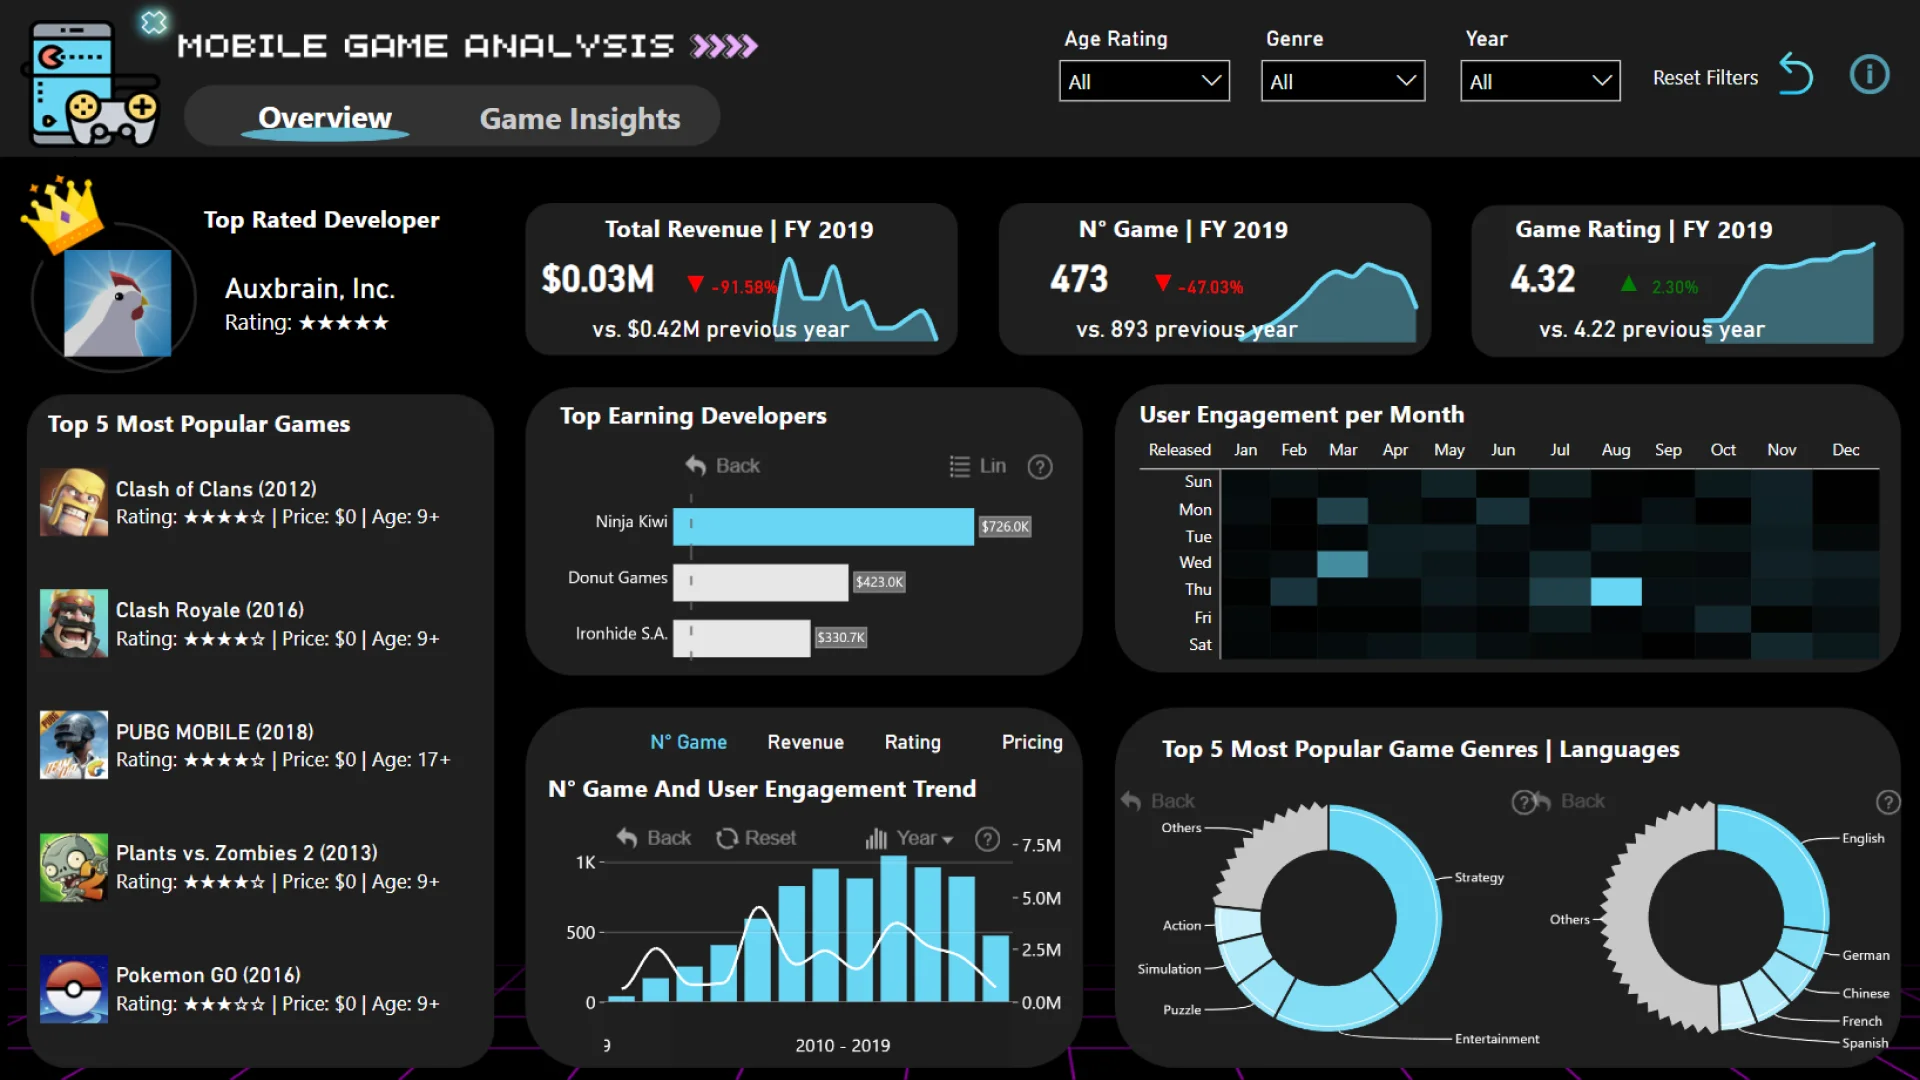
Task: Open the Age Rating dropdown
Action: (1144, 81)
